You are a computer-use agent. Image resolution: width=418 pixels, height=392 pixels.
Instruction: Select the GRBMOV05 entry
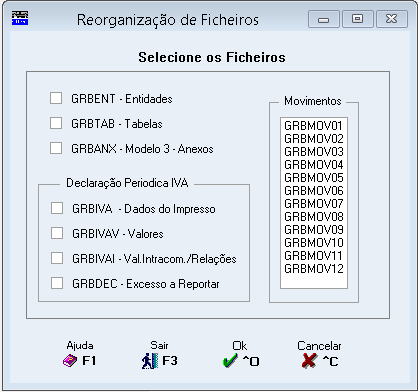[x=314, y=178]
